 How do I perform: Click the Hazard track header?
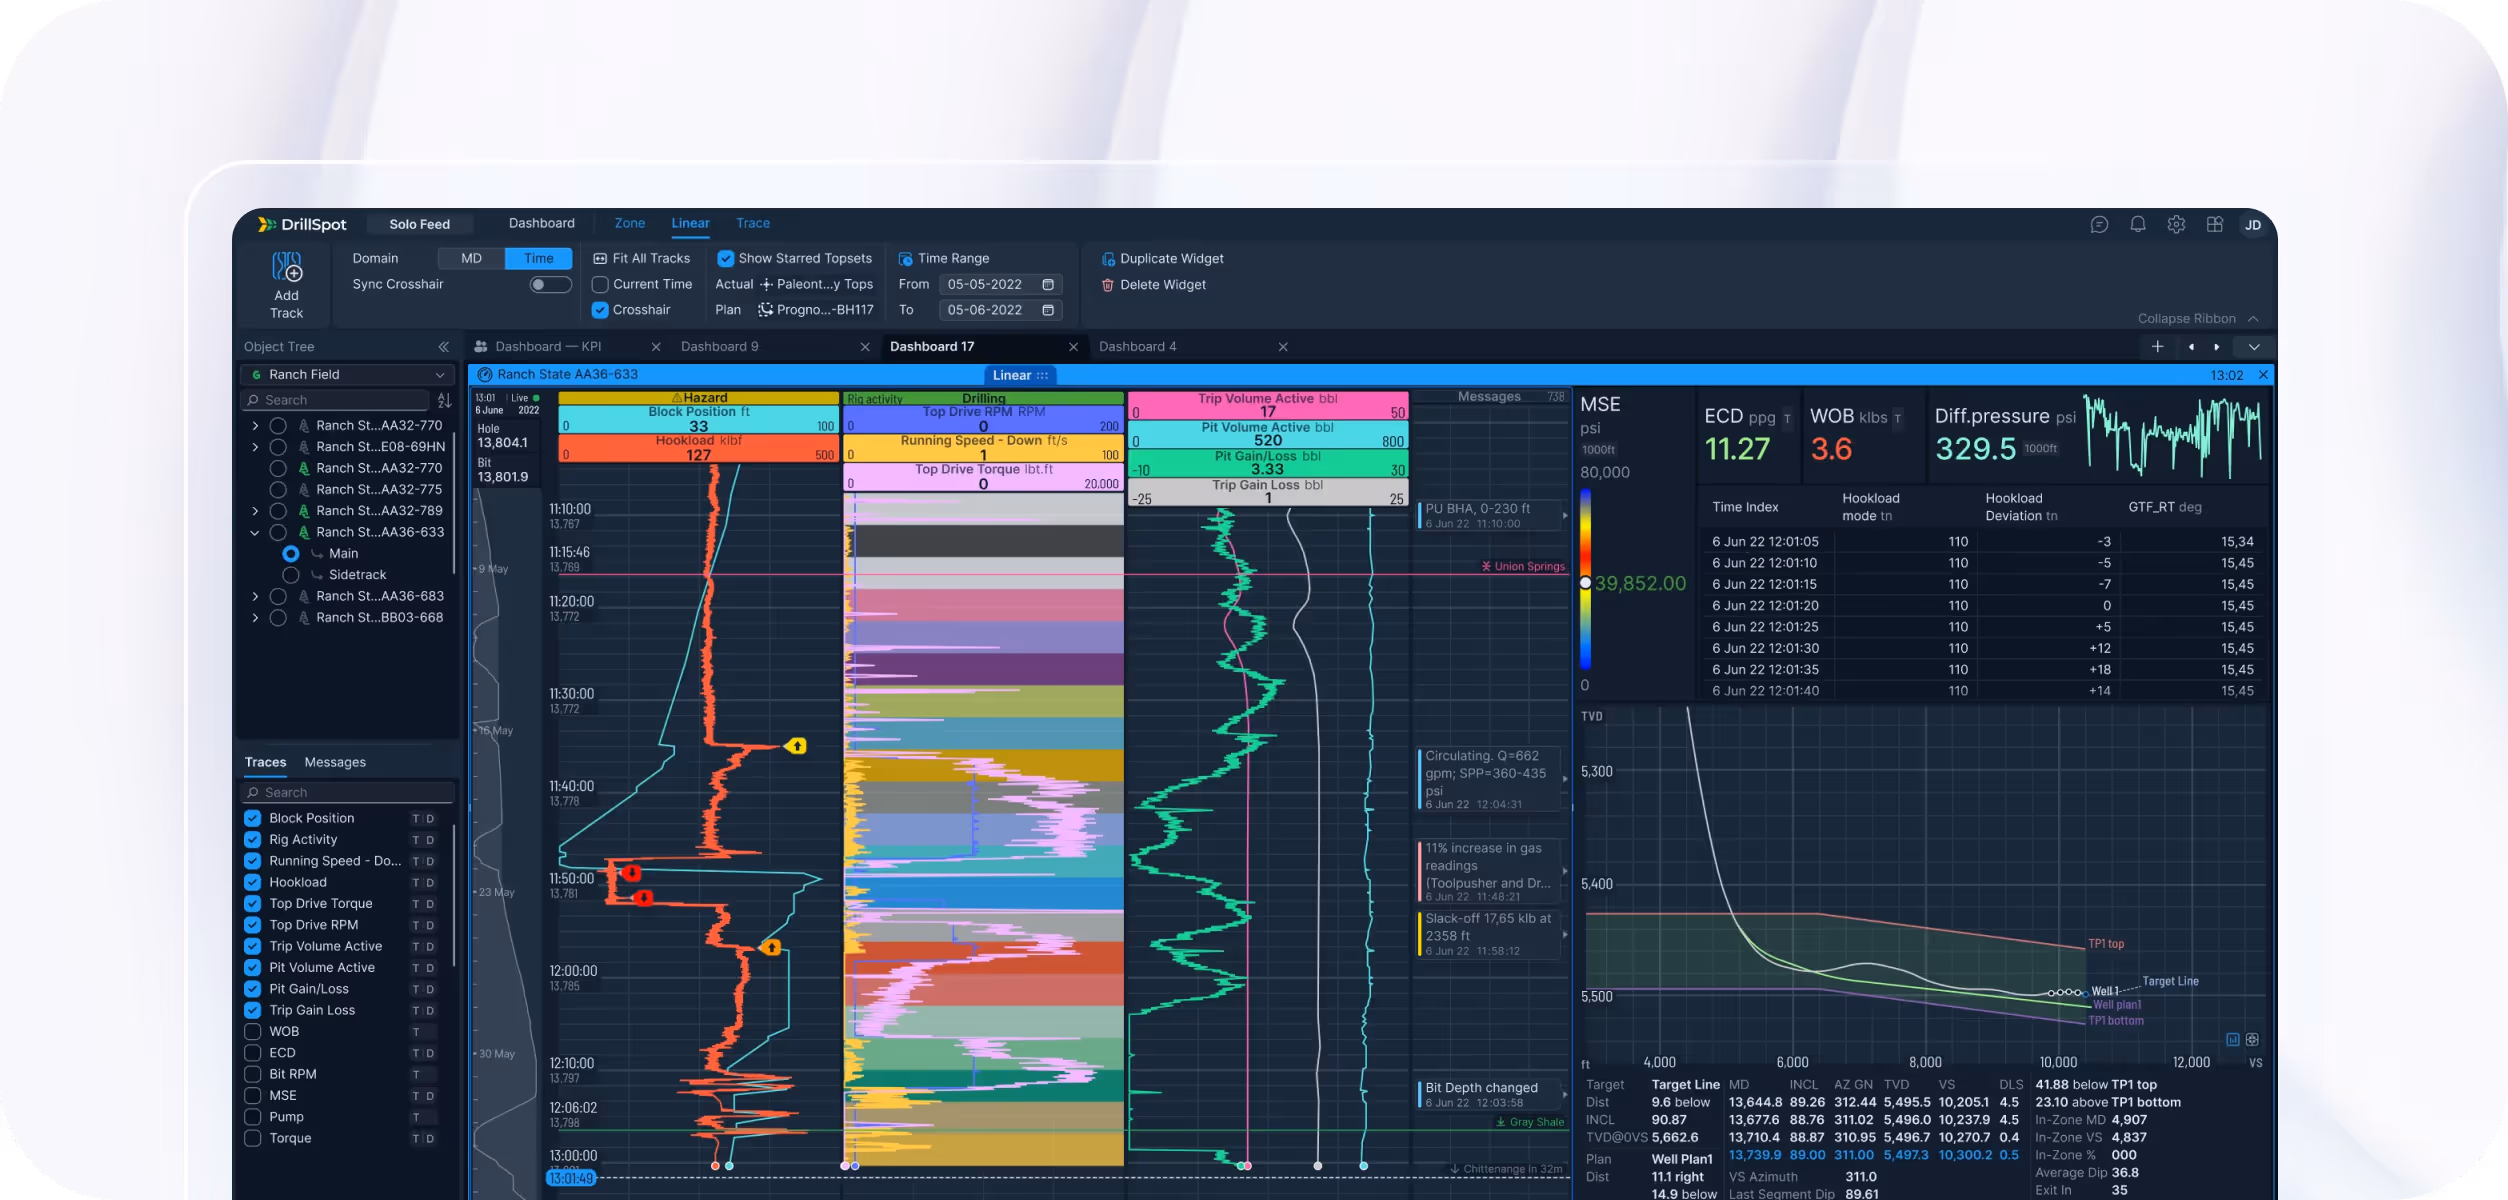[x=698, y=398]
